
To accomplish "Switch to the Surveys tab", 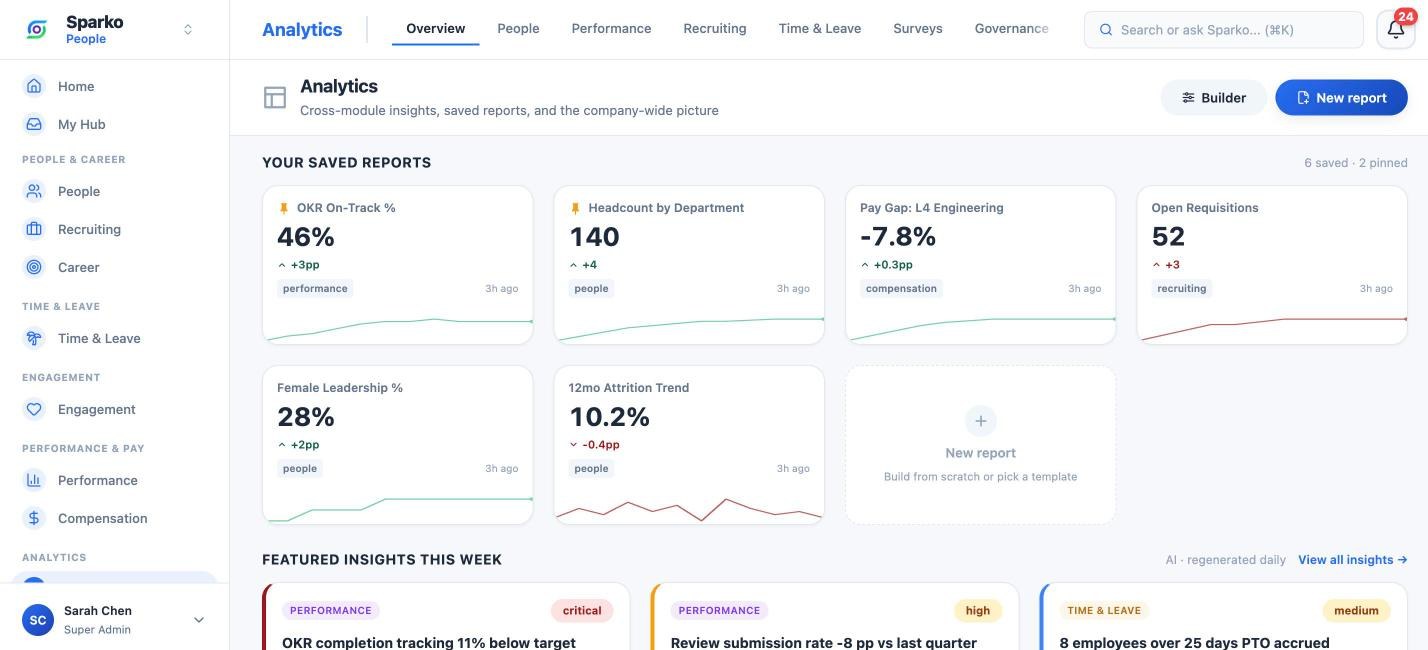I will 918,29.
